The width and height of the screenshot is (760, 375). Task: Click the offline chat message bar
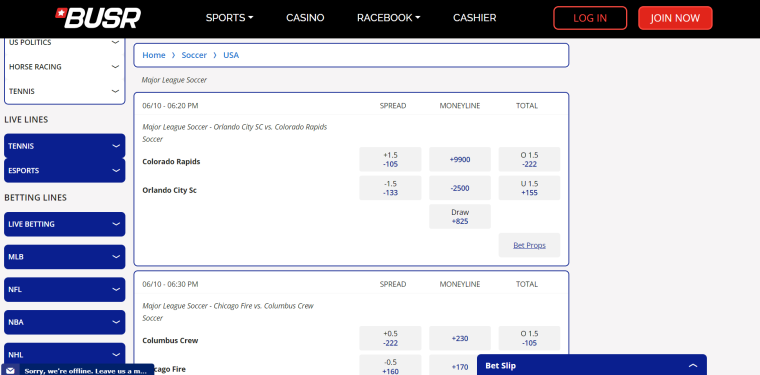[78, 370]
